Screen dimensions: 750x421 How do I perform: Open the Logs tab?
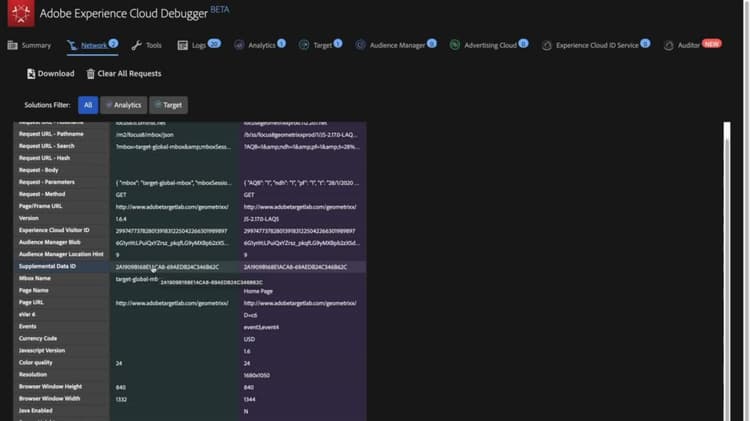click(x=199, y=44)
